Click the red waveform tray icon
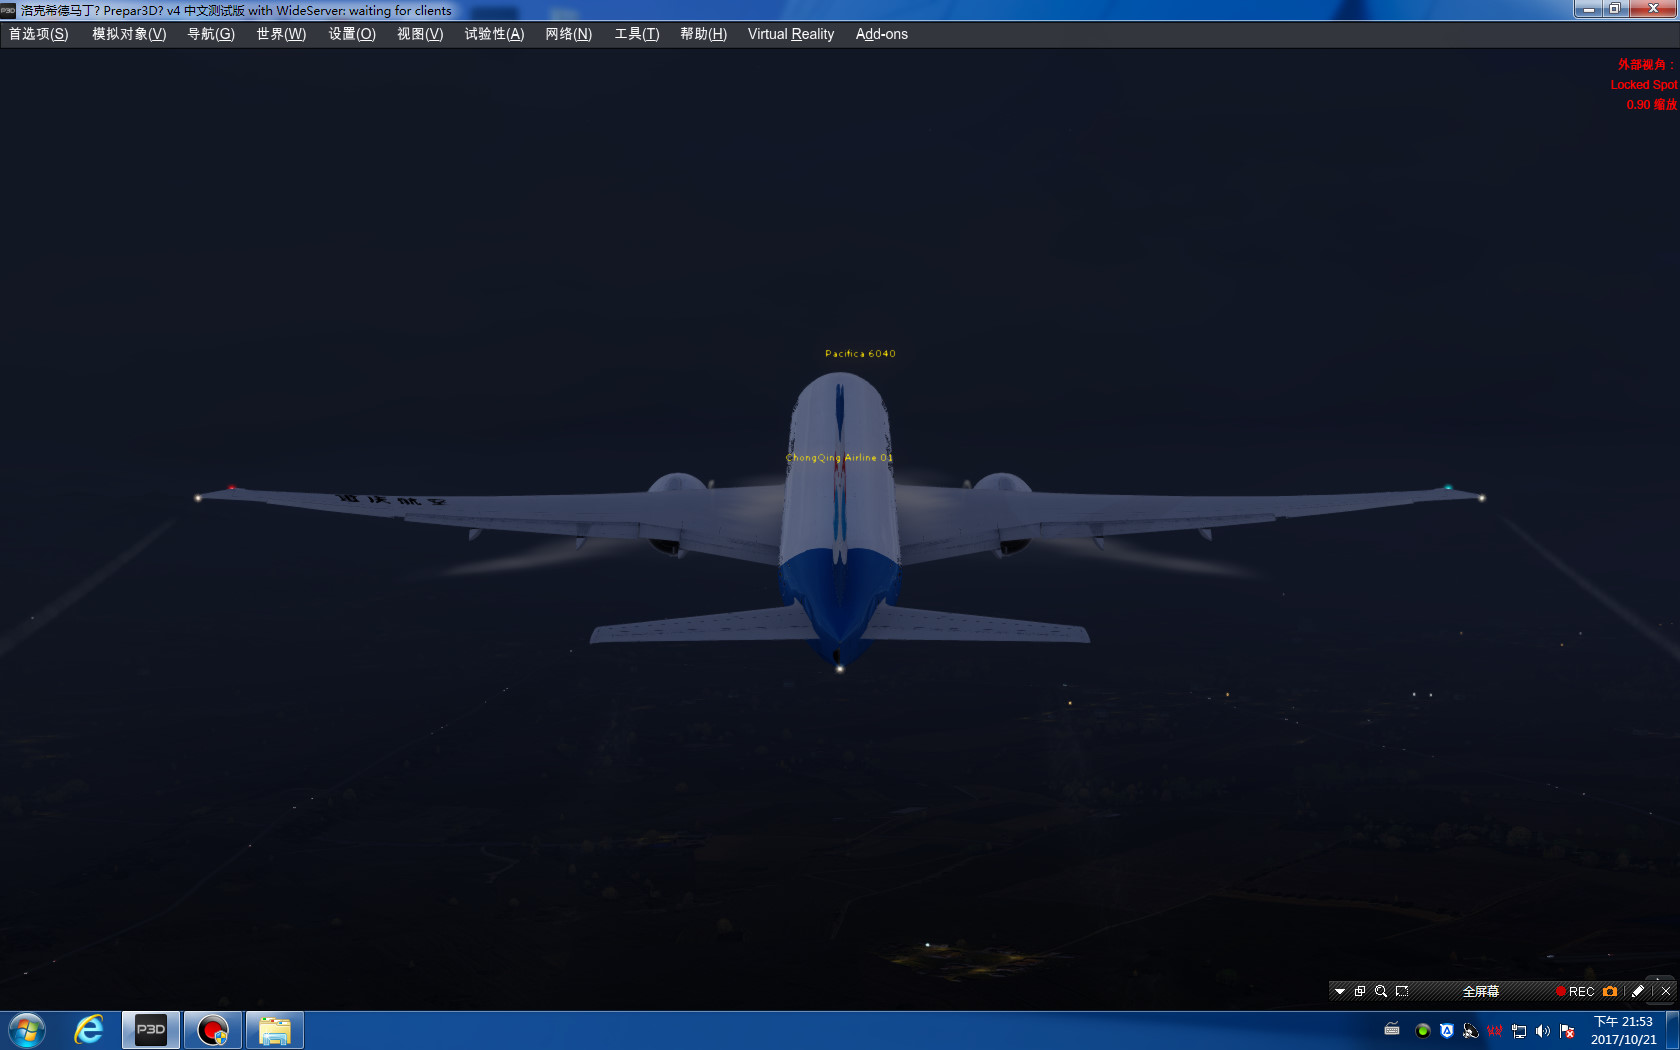Image resolution: width=1680 pixels, height=1050 pixels. tap(1495, 1031)
